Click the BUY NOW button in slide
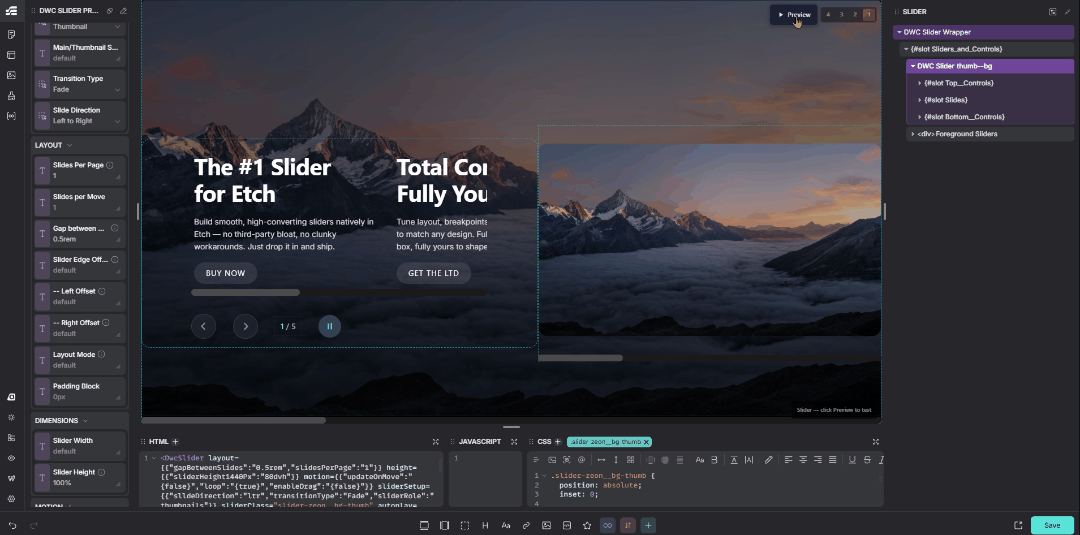This screenshot has height=535, width=1080. pyautogui.click(x=225, y=273)
